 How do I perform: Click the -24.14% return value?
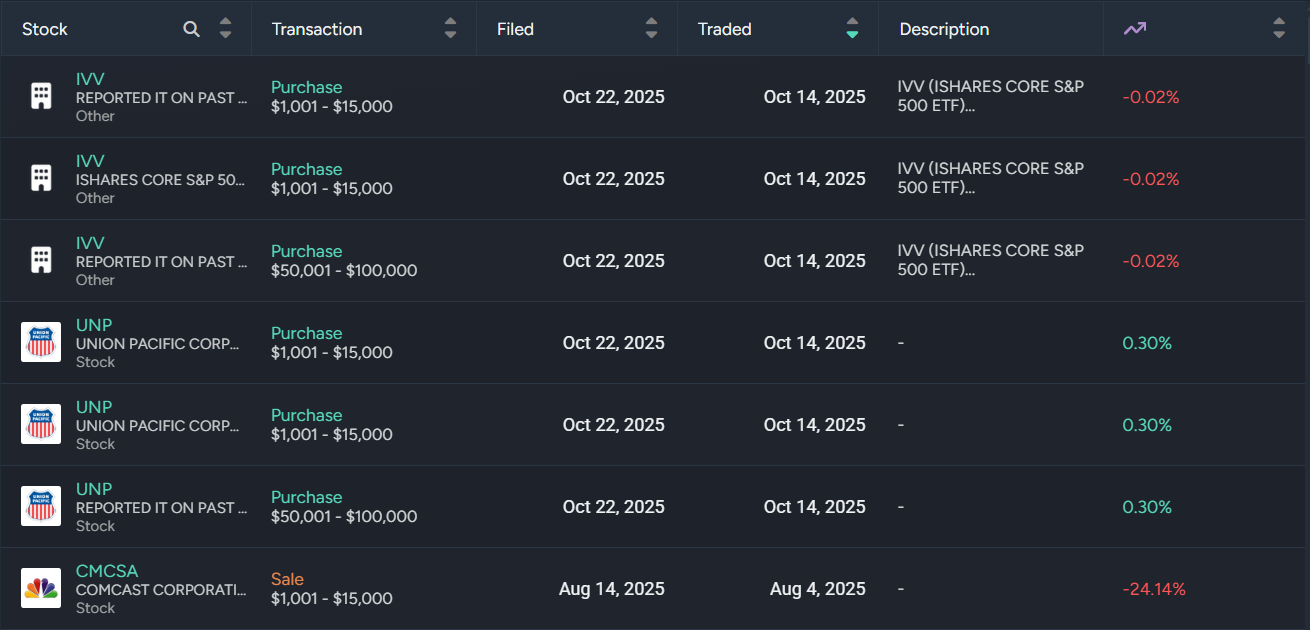point(1154,589)
